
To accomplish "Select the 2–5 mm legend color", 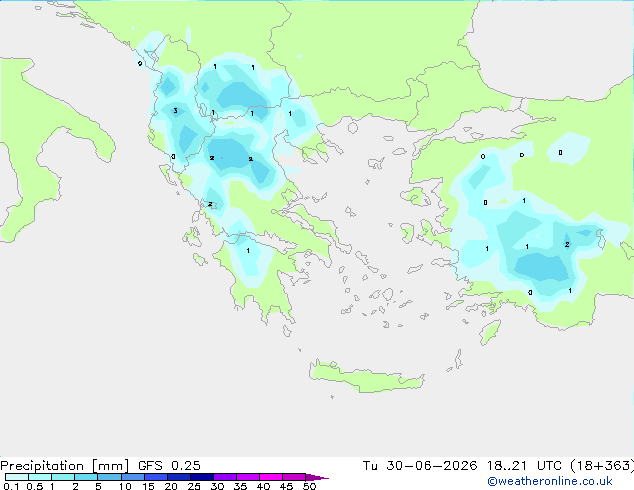I will [86, 477].
